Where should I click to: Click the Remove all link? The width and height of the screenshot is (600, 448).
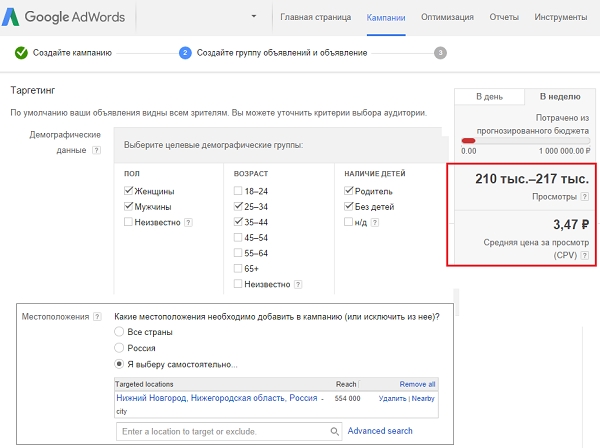tap(417, 383)
